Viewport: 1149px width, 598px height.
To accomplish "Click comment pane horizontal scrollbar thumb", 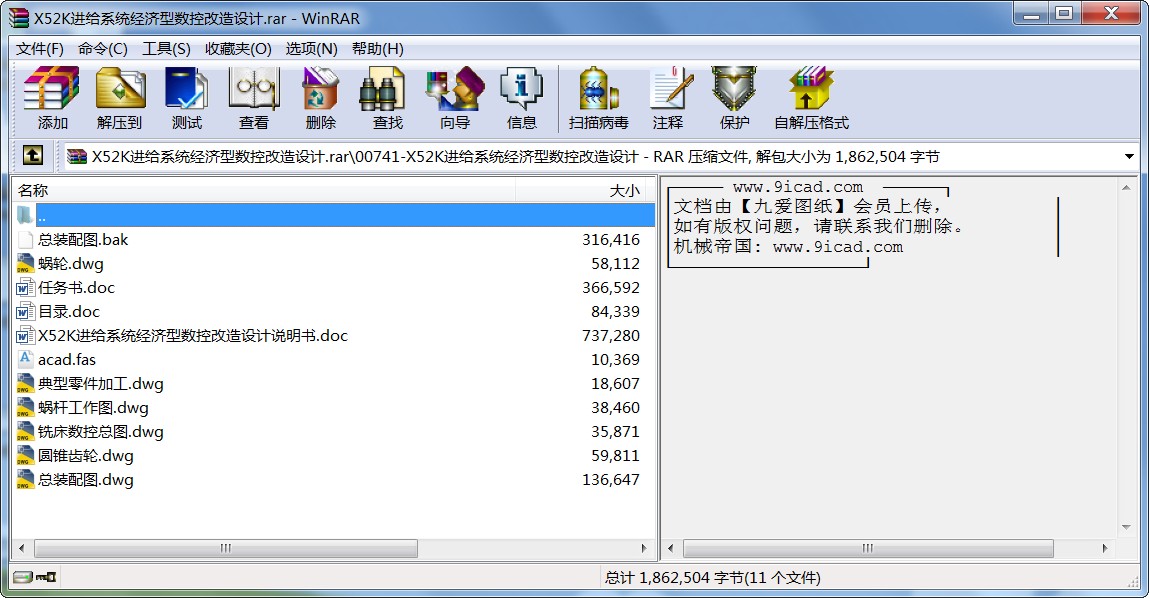I will click(868, 548).
